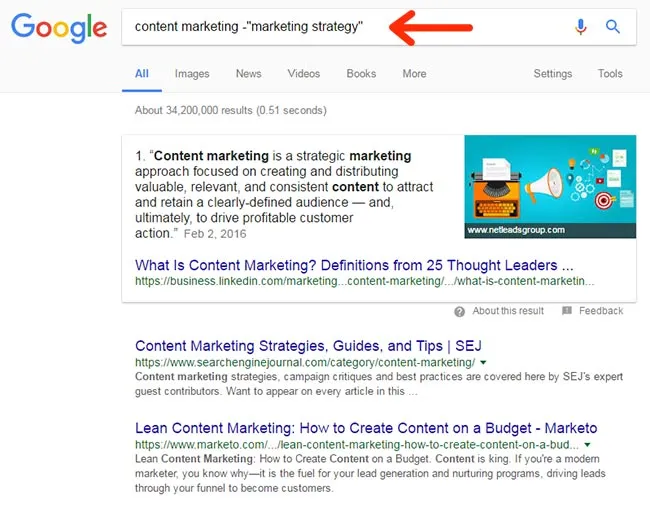Open the More search categories menu
Image resolution: width=650 pixels, height=508 pixels.
coord(414,74)
